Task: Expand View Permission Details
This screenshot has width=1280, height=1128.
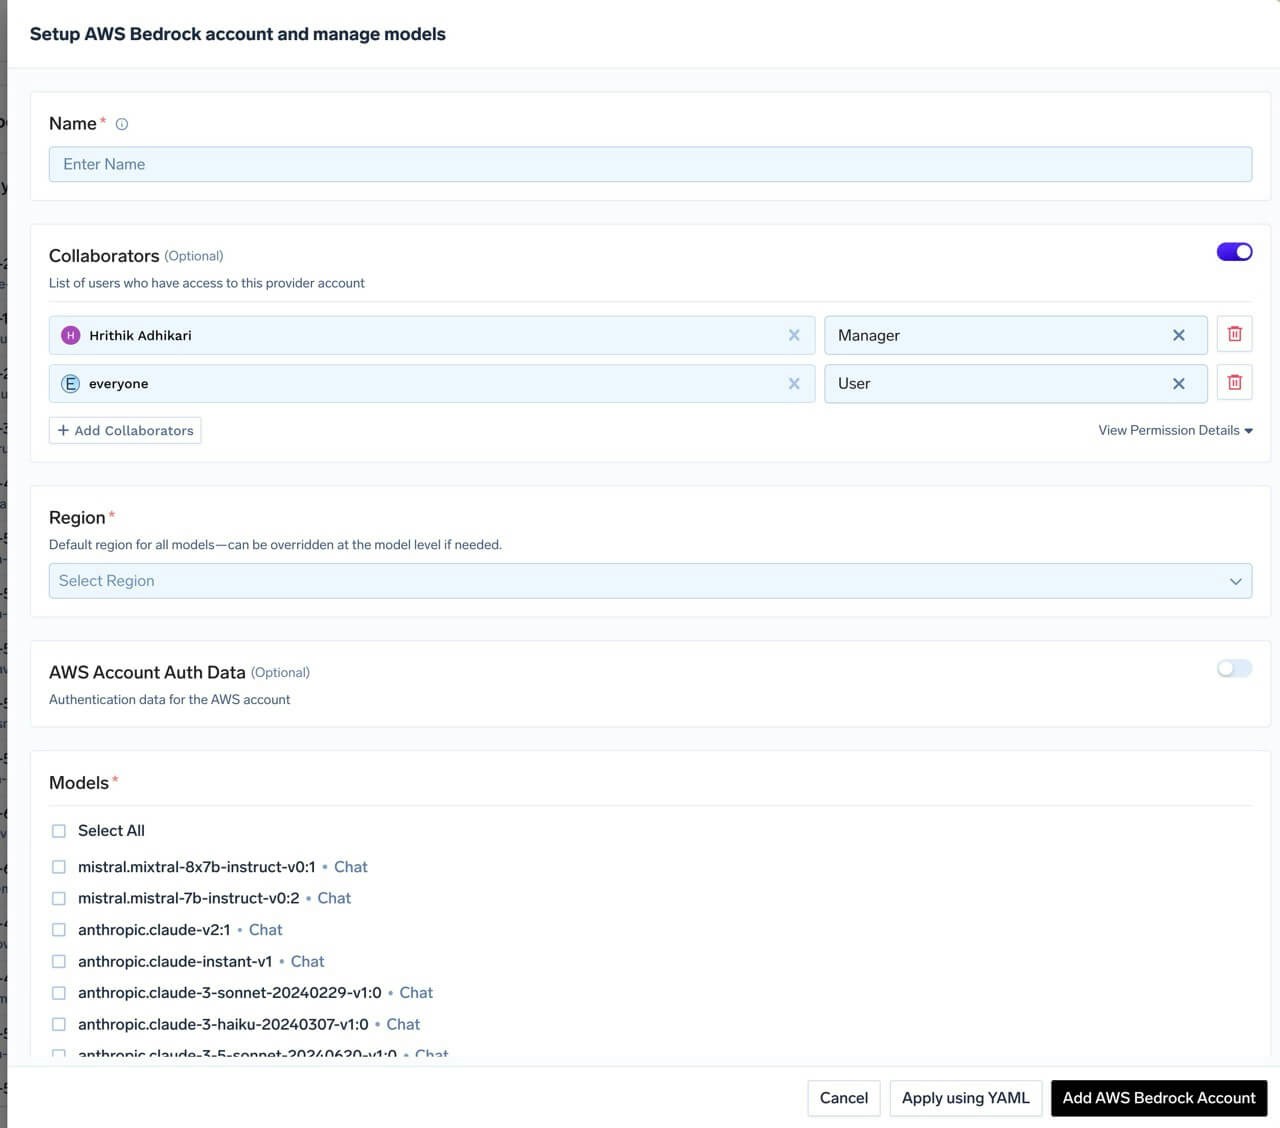Action: pos(1175,430)
